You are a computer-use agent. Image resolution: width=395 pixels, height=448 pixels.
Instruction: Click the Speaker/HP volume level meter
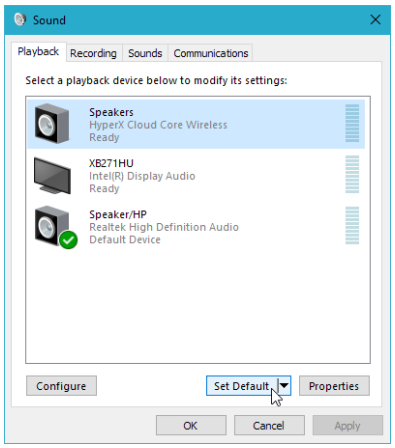(x=352, y=225)
